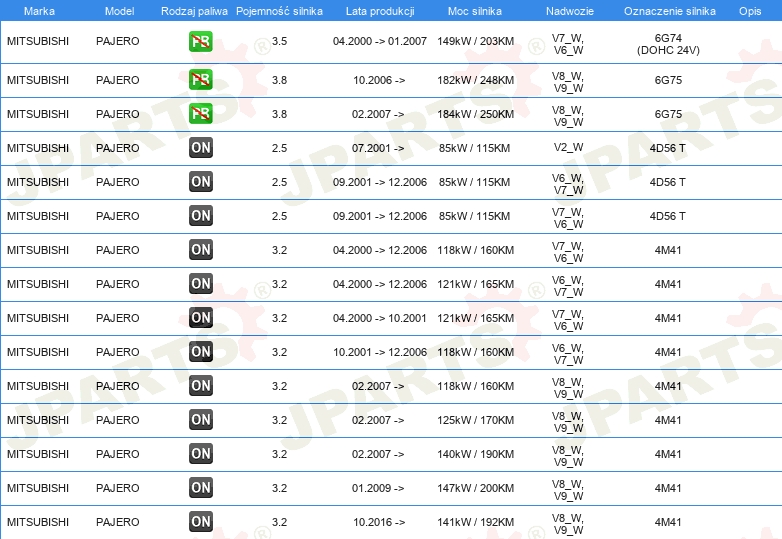The image size is (782, 539).
Task: Click the petrol icon in the 182kW / 248KM row
Action: click(x=200, y=80)
